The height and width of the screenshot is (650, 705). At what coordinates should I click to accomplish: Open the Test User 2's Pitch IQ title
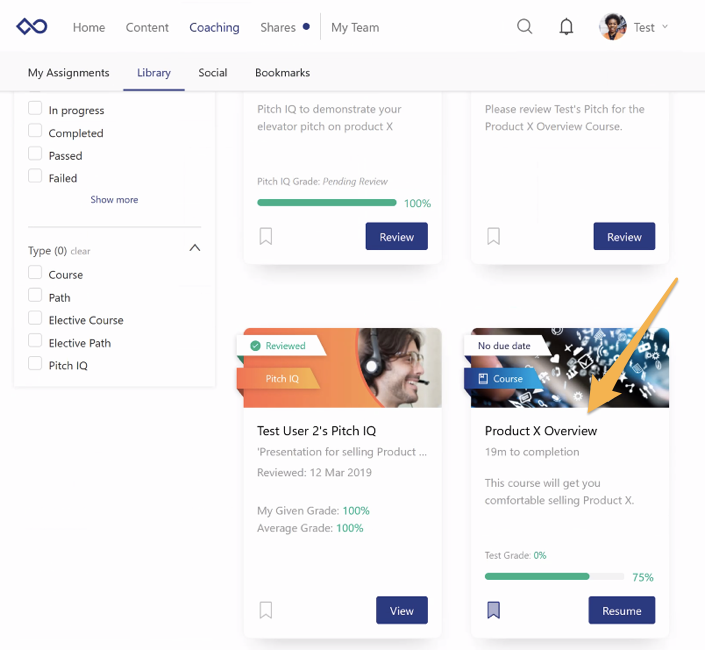click(317, 431)
